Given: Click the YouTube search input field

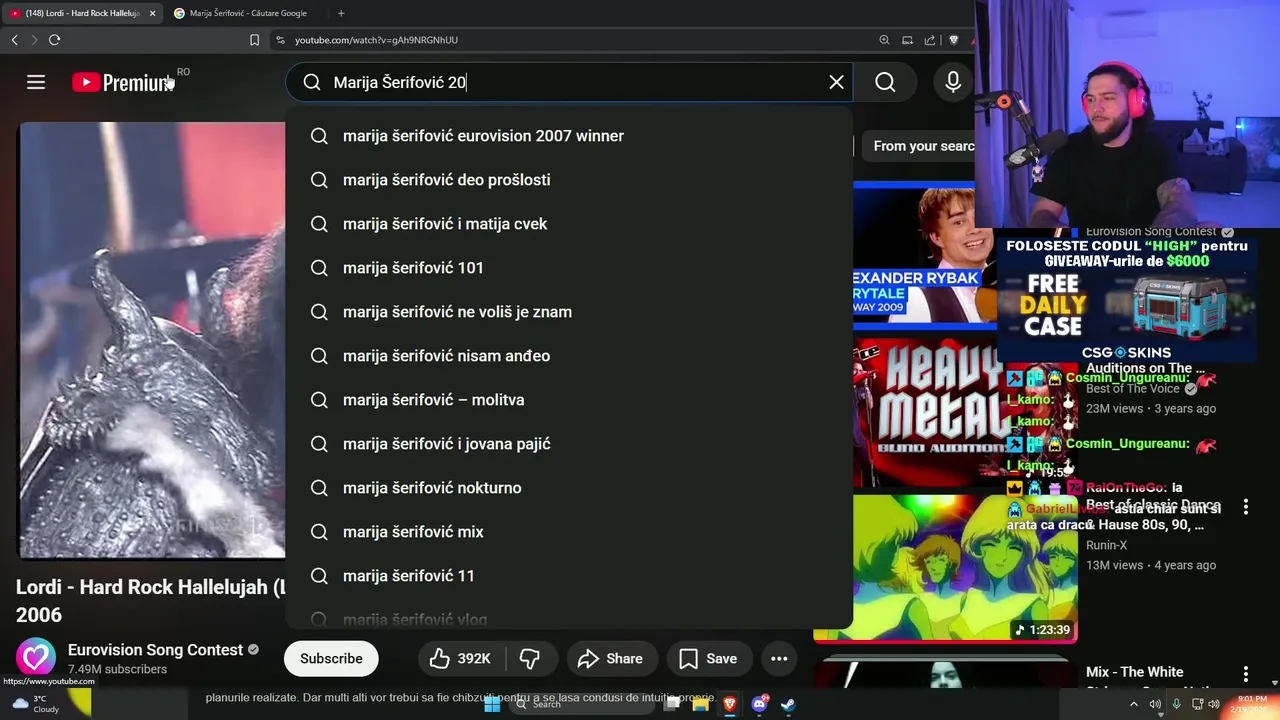Looking at the screenshot, I should (572, 82).
